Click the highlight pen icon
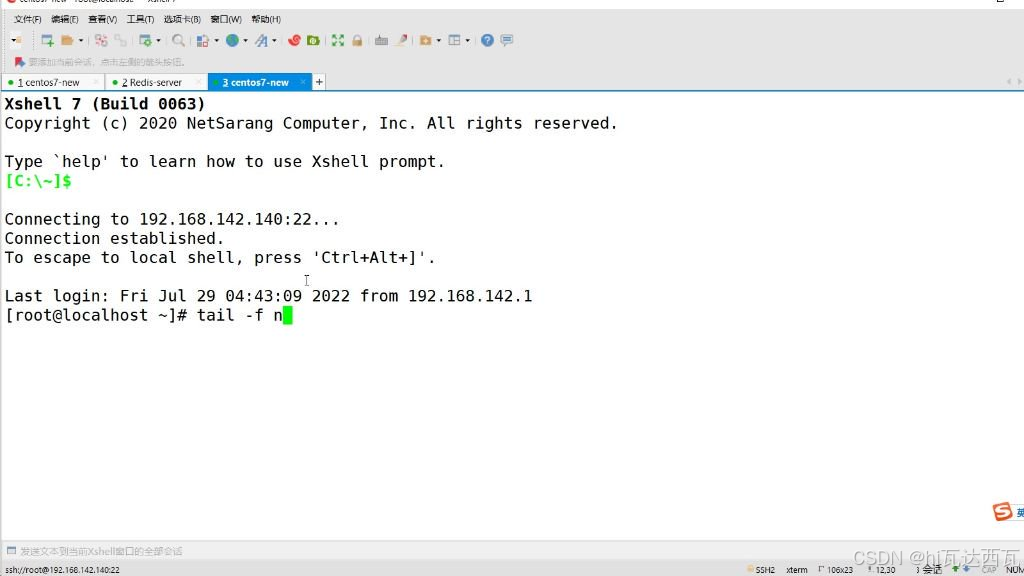 pos(402,40)
